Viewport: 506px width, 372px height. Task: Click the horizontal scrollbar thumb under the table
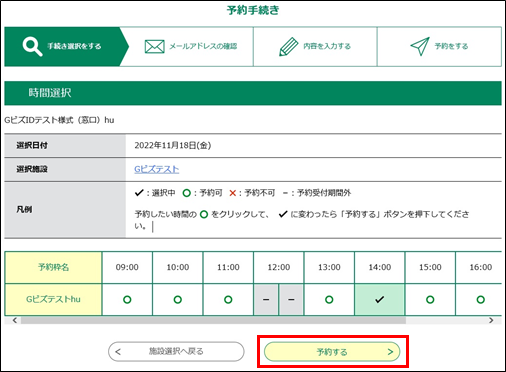tap(213, 320)
